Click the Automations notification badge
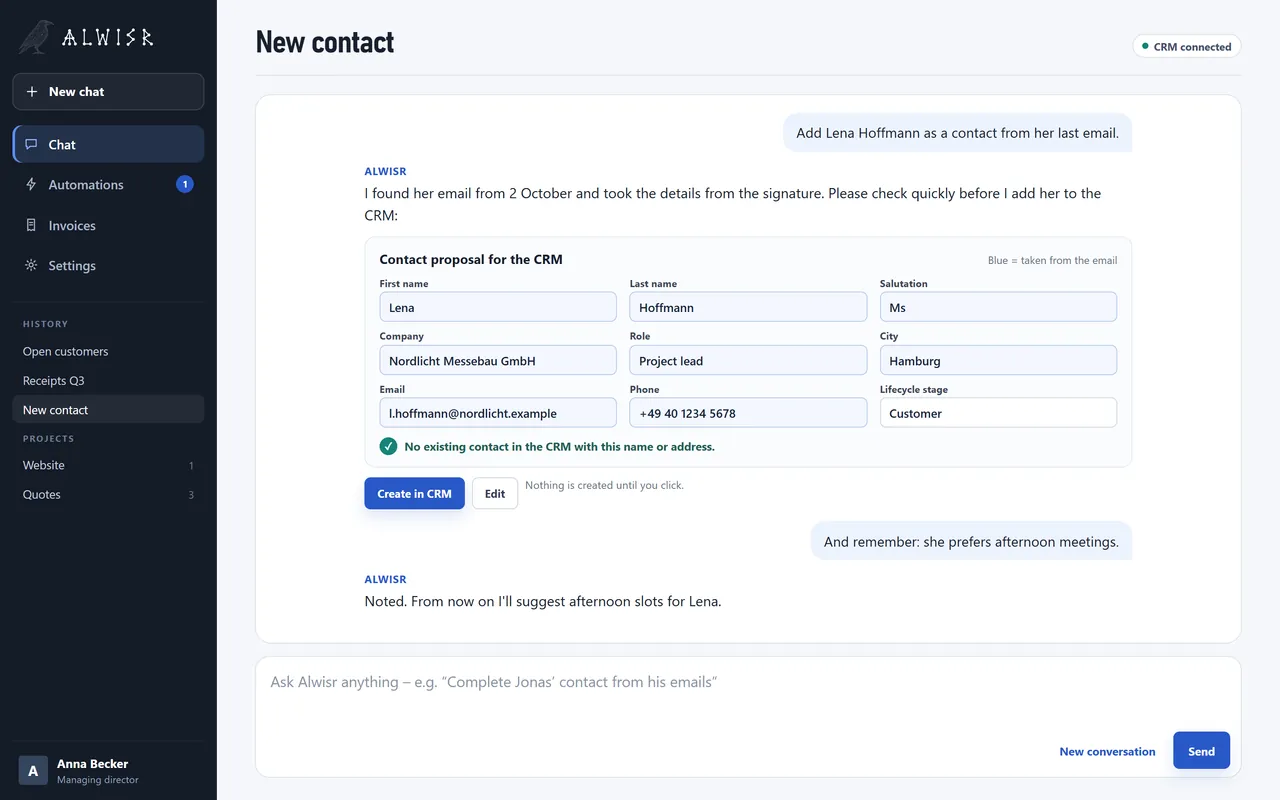1280x800 pixels. (x=184, y=184)
